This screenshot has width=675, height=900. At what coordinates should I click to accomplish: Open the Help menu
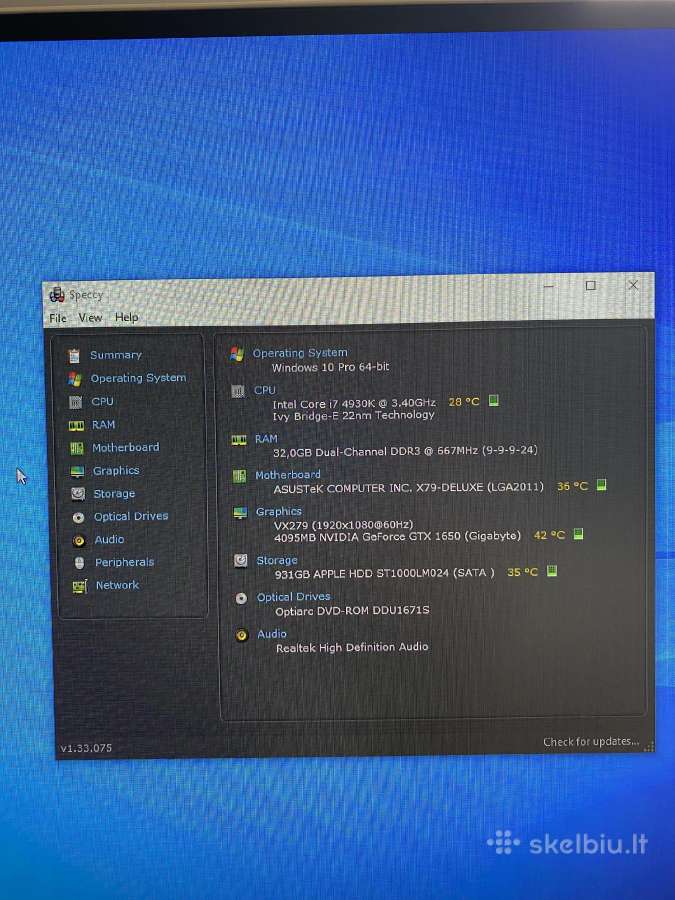click(126, 317)
